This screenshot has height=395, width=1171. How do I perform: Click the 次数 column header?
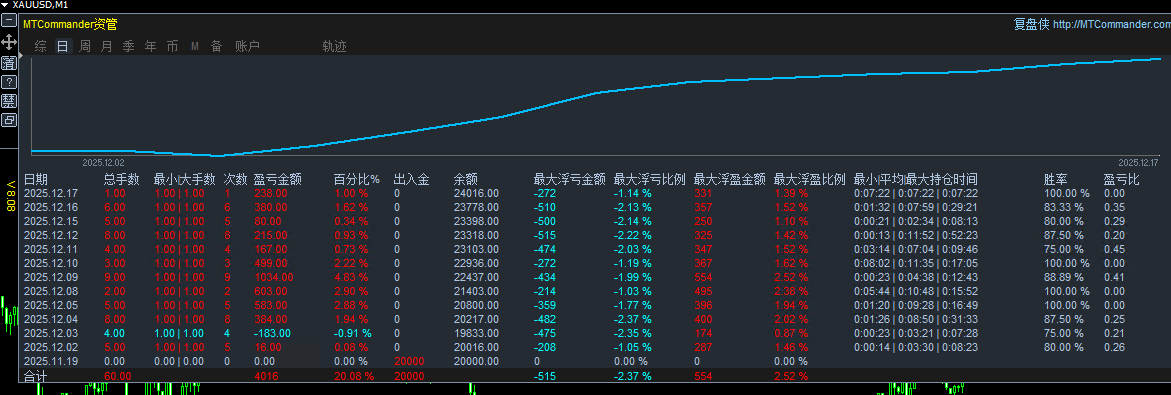coord(236,179)
